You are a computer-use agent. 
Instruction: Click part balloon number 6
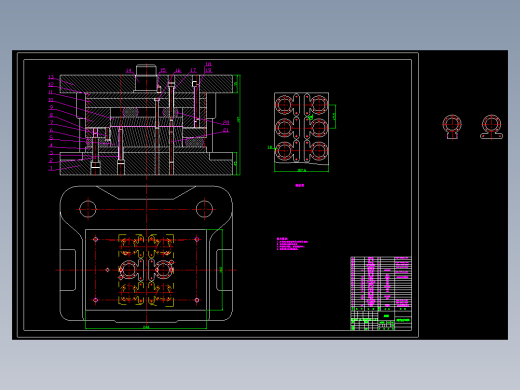pos(51,130)
